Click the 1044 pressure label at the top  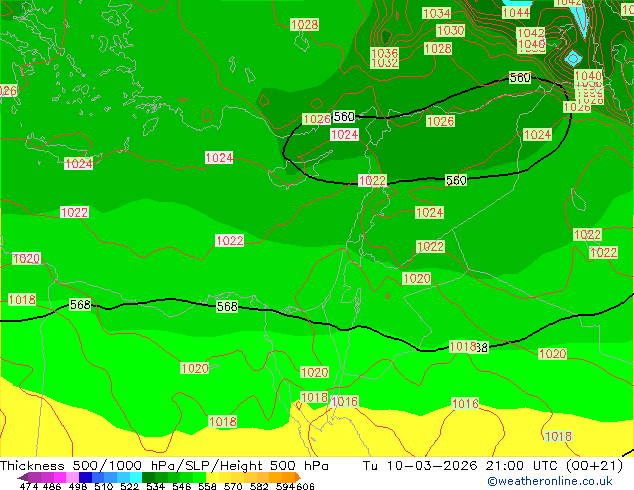516,13
